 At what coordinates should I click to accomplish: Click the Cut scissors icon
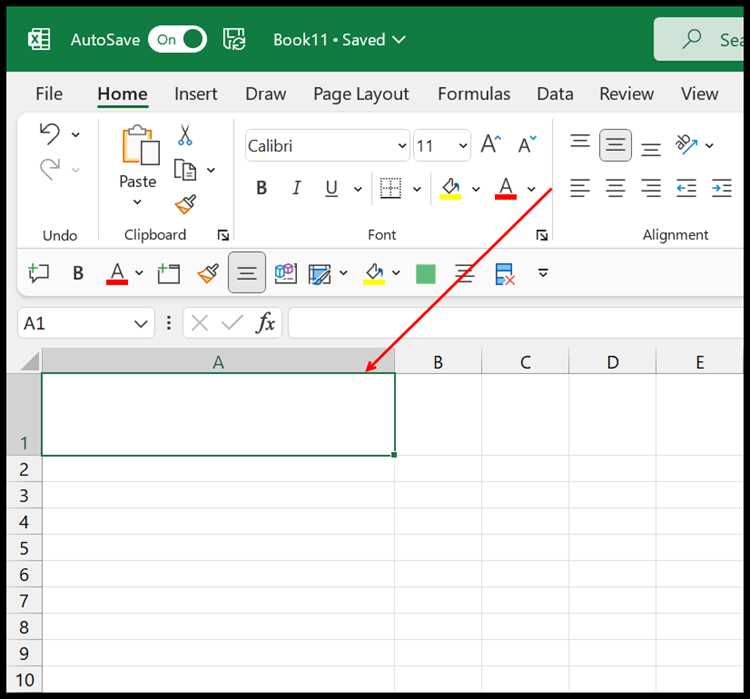[185, 134]
